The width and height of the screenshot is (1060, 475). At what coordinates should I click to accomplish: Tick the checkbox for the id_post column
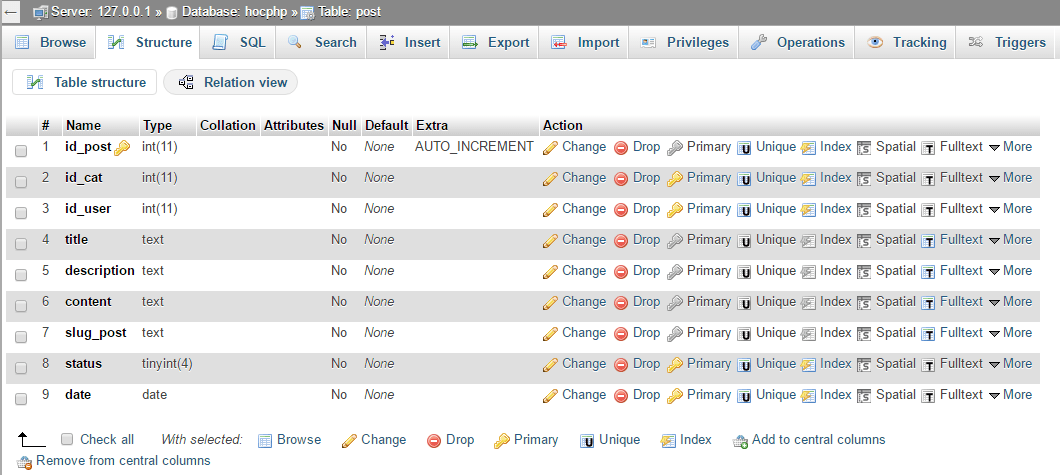point(21,150)
